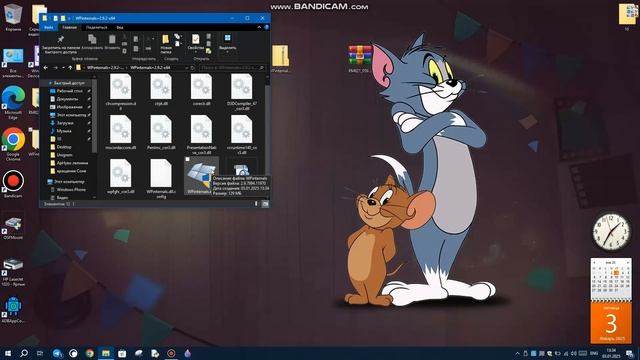This screenshot has height=360, width=640.
Task: Select mscordaccore.dll file
Action: pos(120,133)
